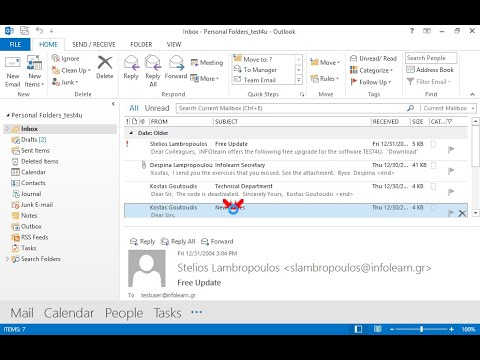Open the Address Book
Image resolution: width=480 pixels, height=360 pixels.
[x=430, y=70]
